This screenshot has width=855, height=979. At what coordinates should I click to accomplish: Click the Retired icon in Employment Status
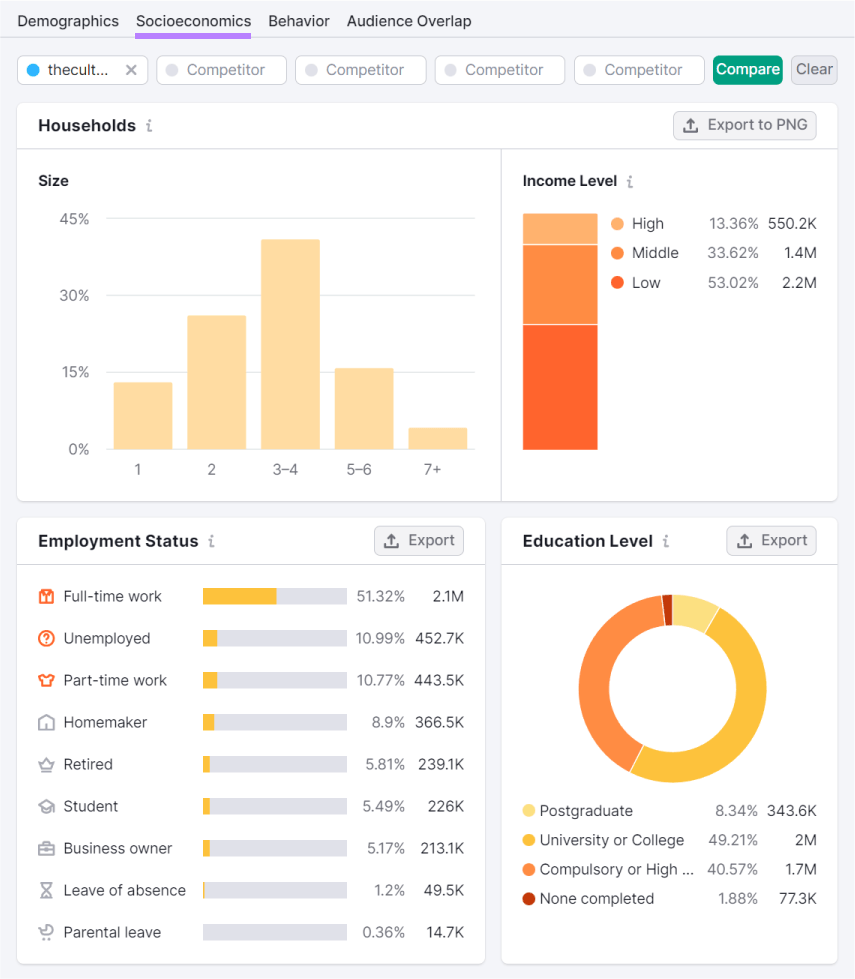pyautogui.click(x=46, y=764)
